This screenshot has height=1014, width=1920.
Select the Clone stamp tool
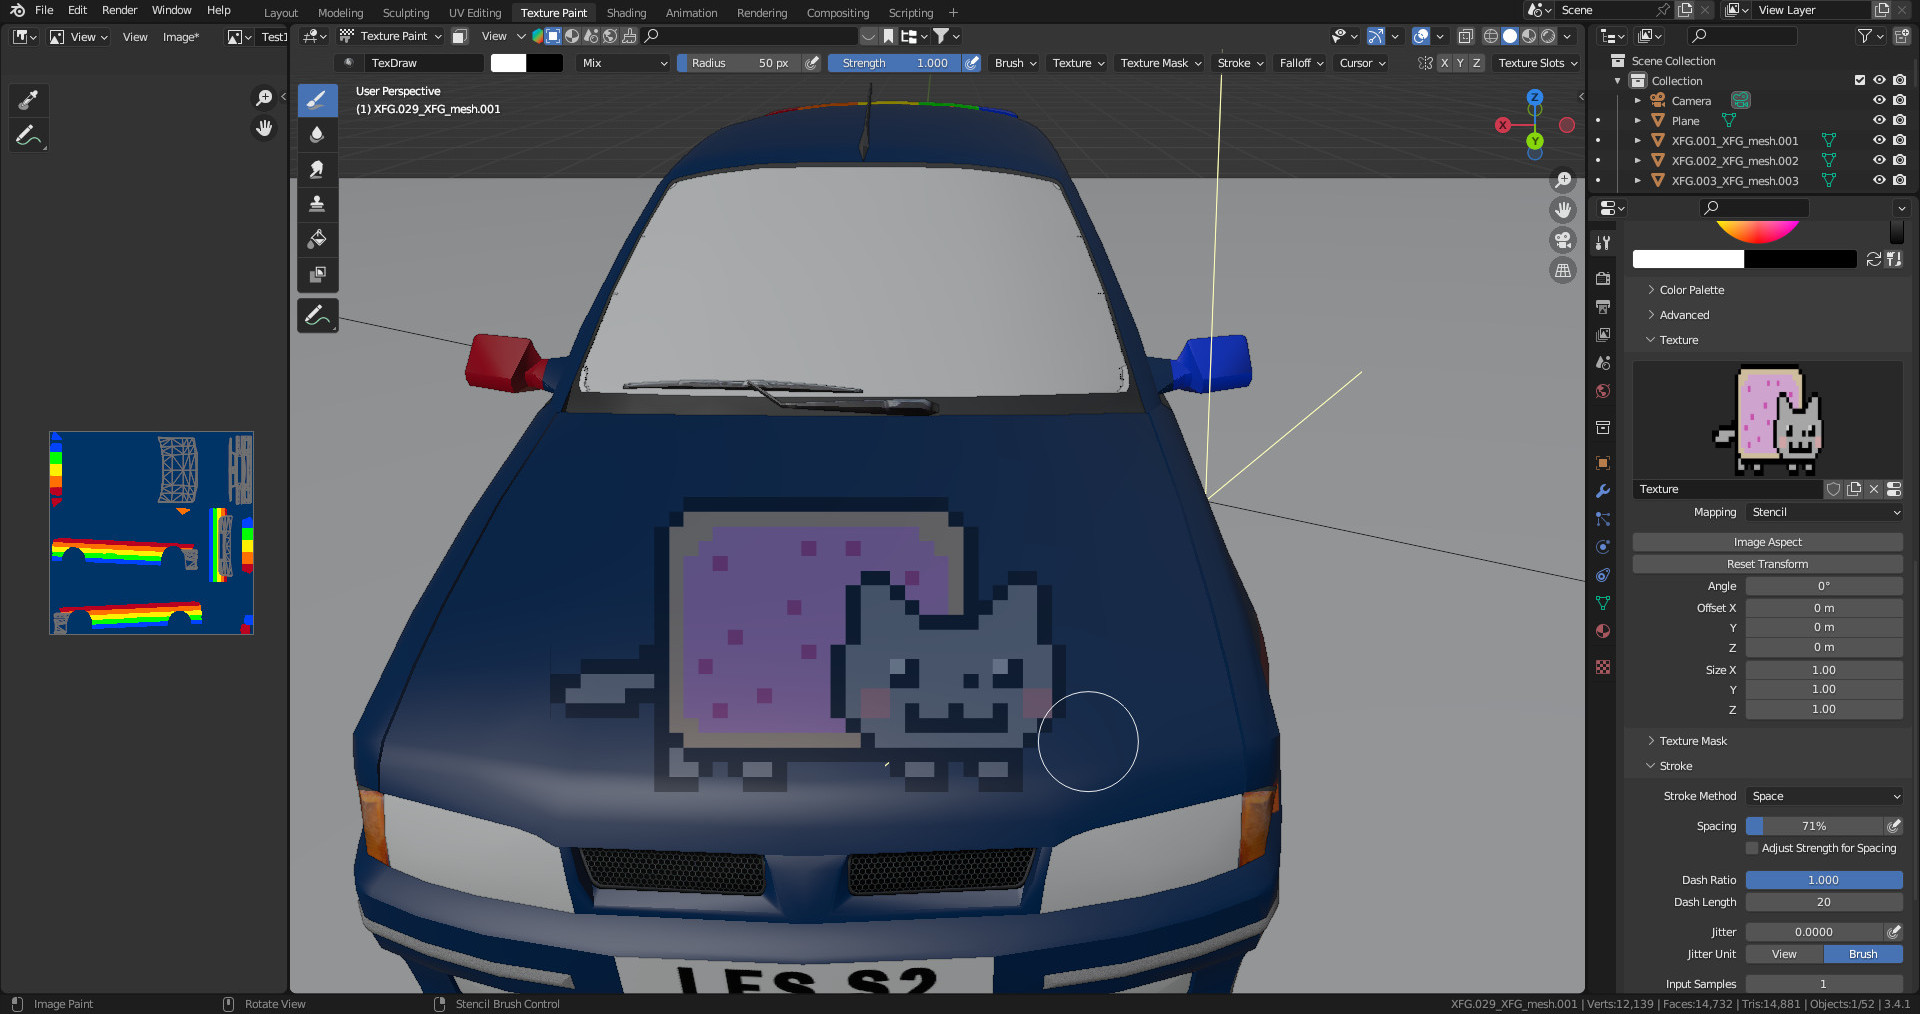pyautogui.click(x=317, y=204)
